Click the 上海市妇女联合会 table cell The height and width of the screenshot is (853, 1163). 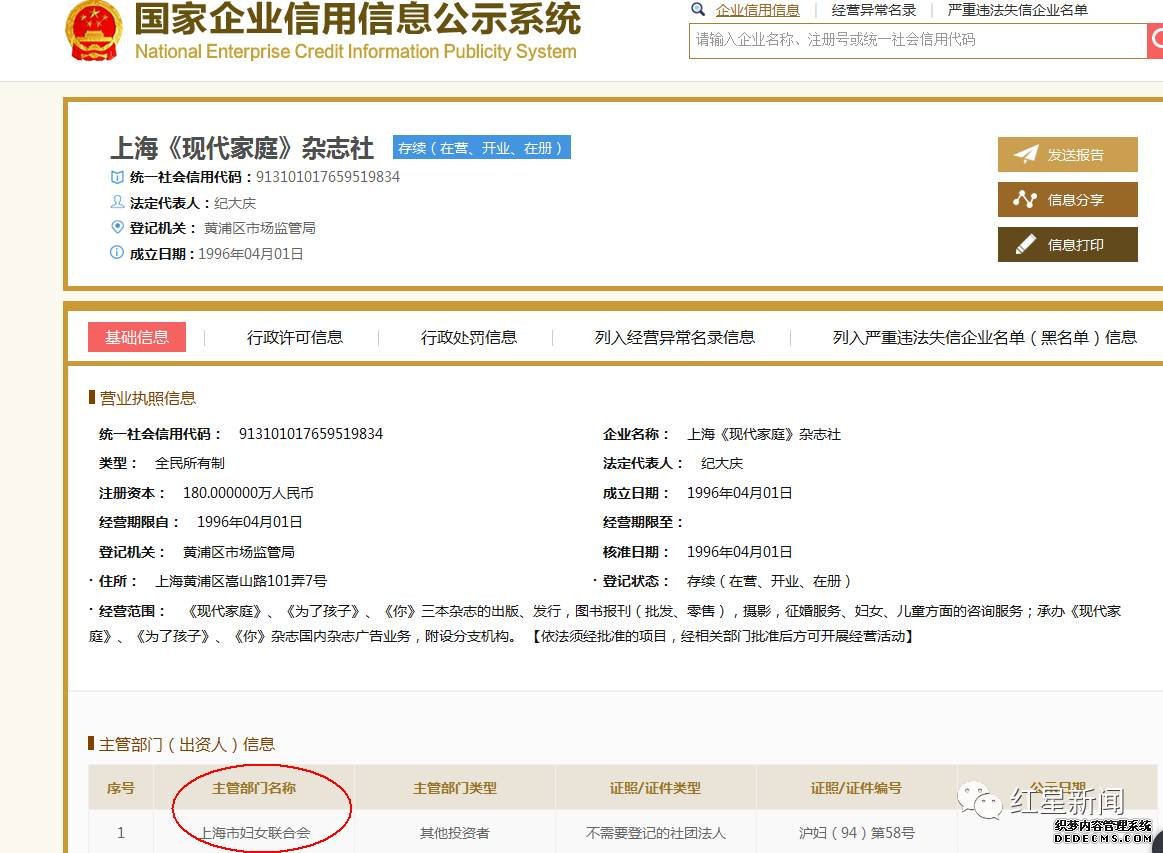point(254,833)
